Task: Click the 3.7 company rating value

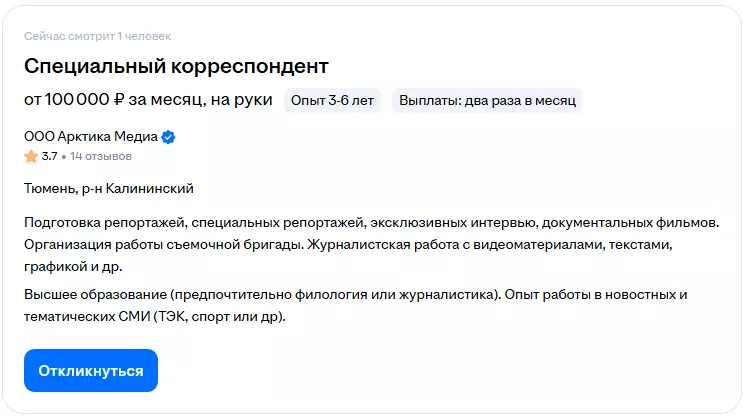Action: pos(50,156)
